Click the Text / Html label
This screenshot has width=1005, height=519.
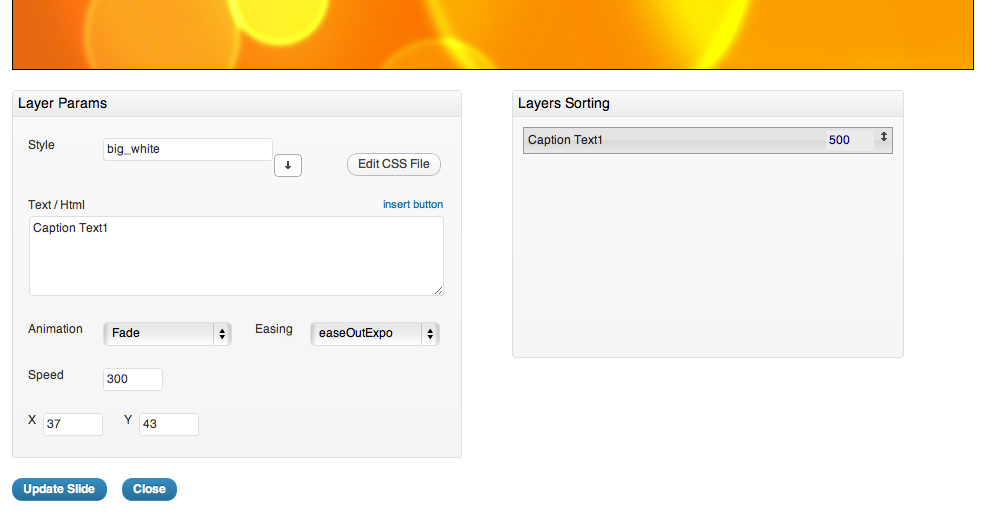tap(56, 205)
